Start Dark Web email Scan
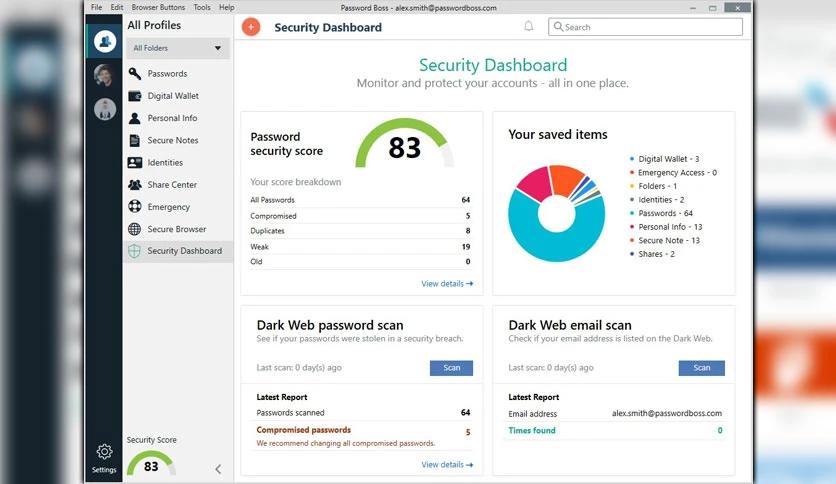Image resolution: width=836 pixels, height=484 pixels. (x=701, y=368)
